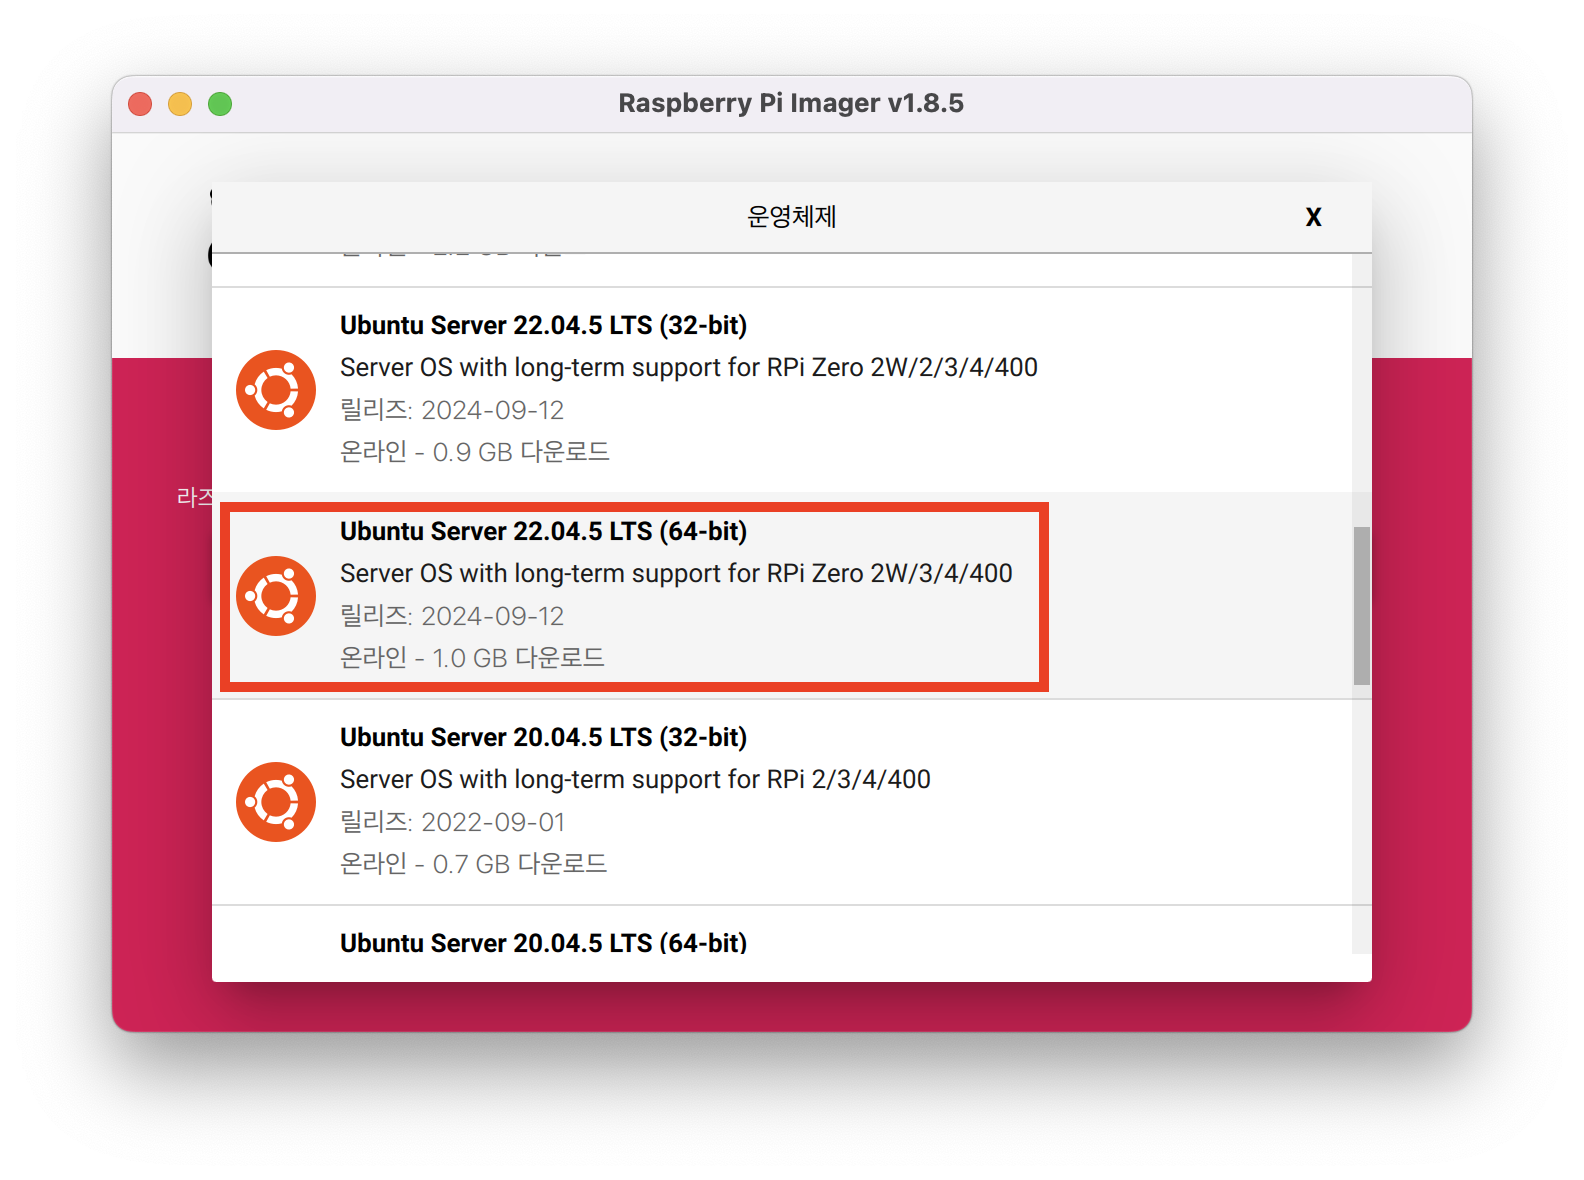
Task: Close the 운영체제 dialog with X
Action: (1313, 217)
